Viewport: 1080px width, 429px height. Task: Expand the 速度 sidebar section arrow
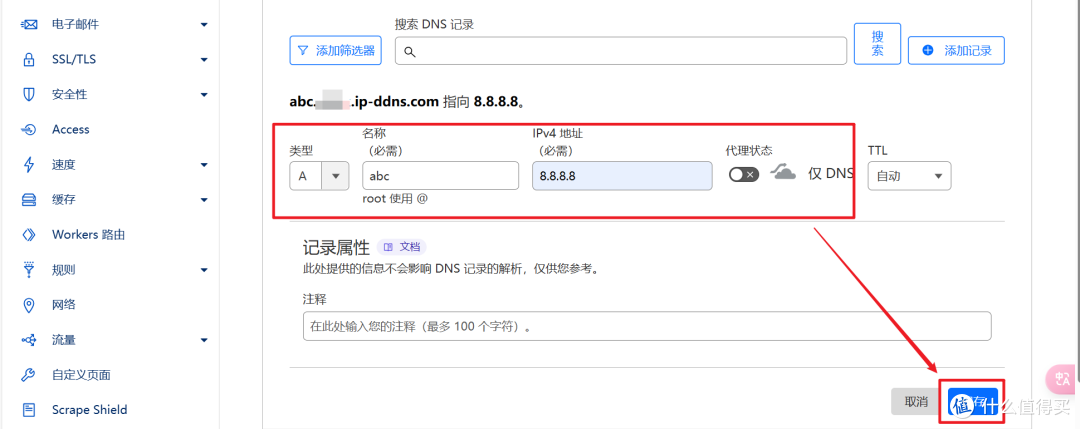tap(204, 165)
